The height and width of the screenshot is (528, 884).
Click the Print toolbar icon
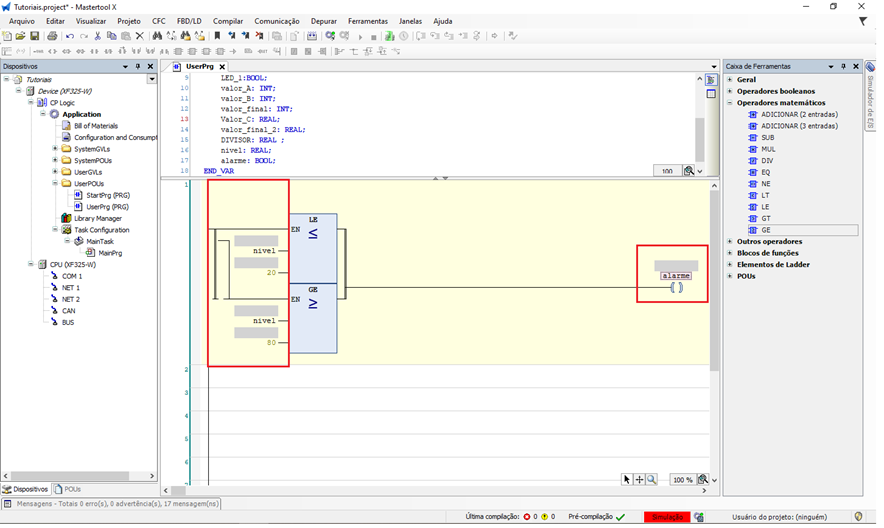52,36
